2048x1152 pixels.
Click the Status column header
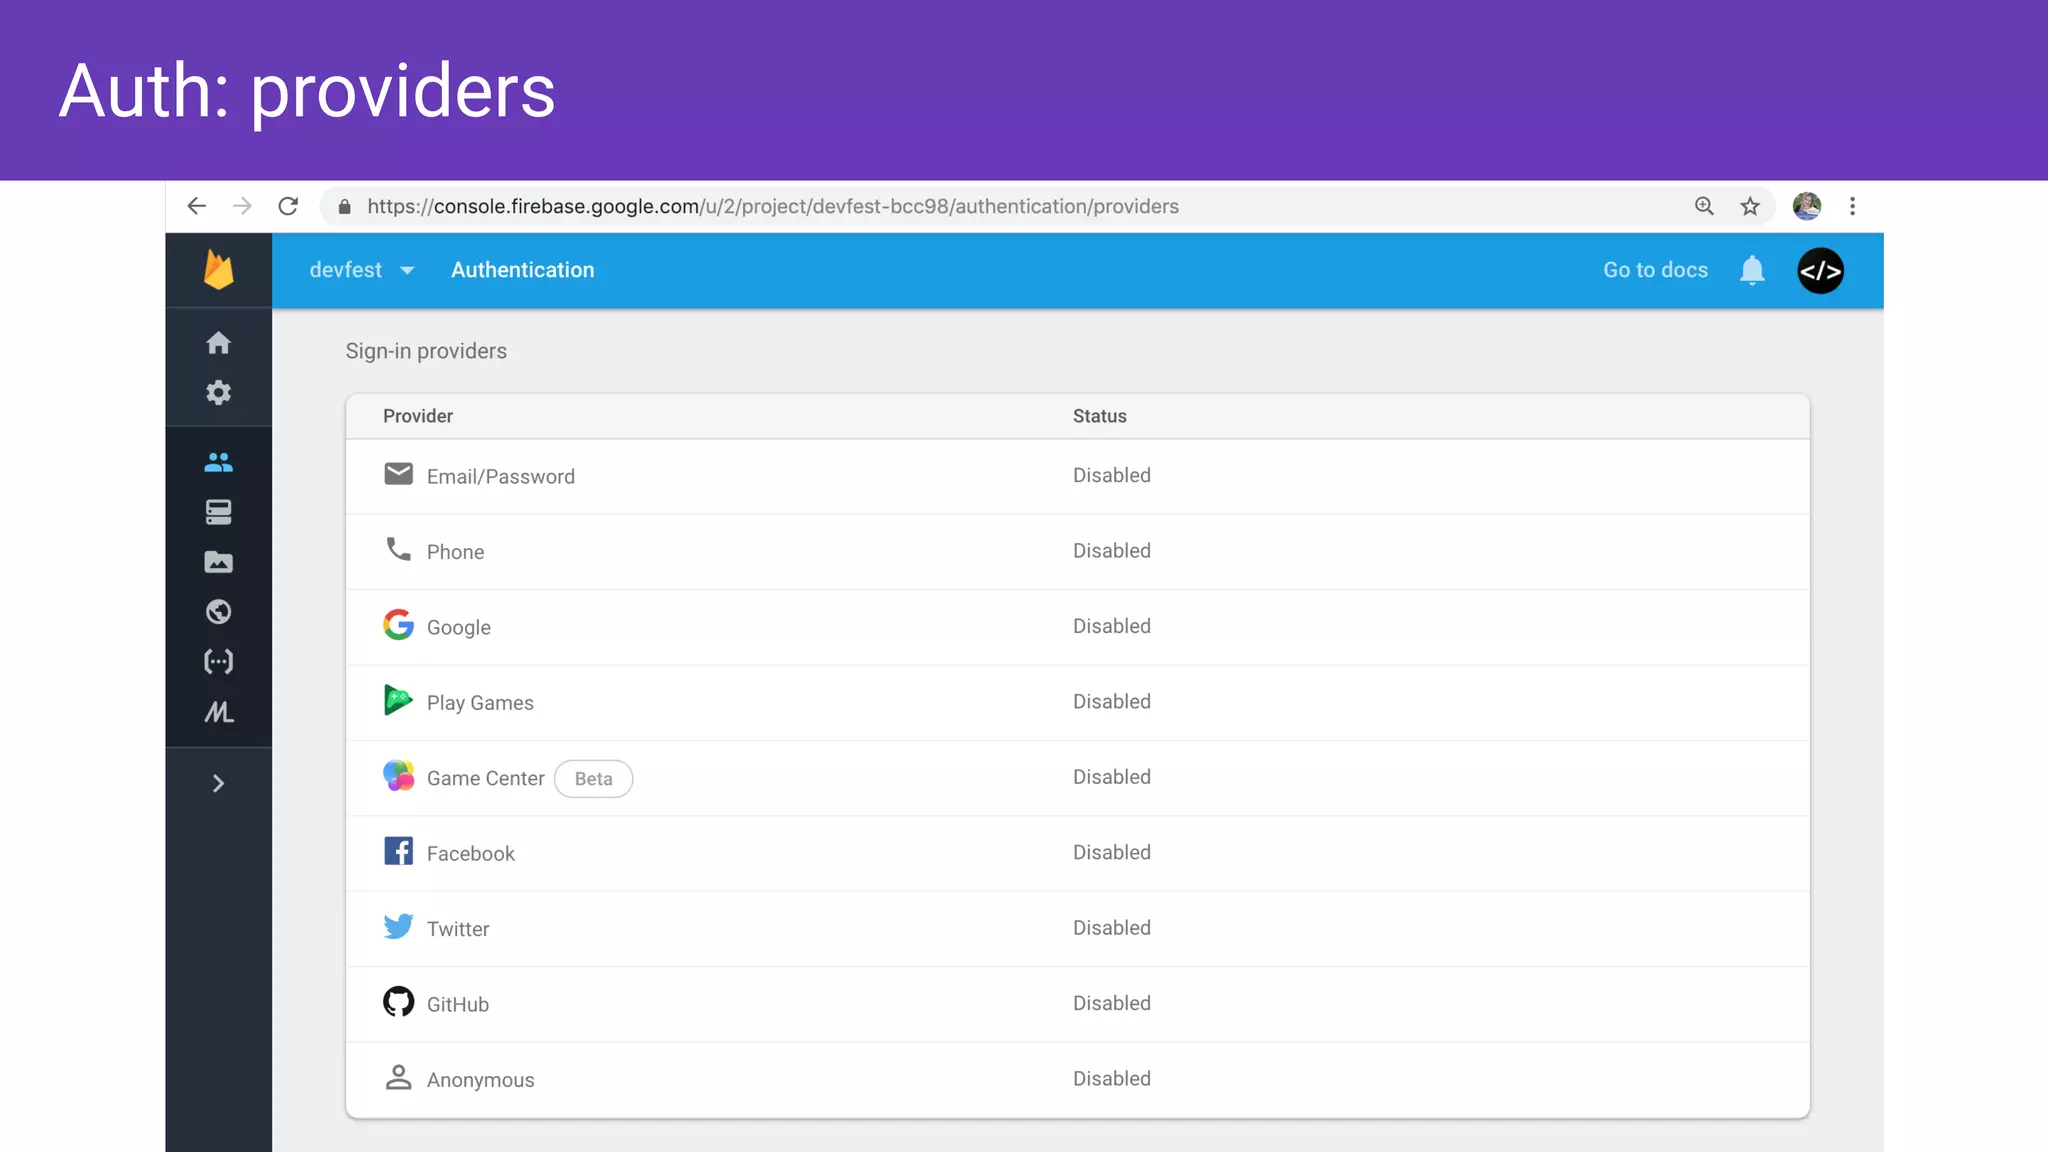coord(1099,416)
